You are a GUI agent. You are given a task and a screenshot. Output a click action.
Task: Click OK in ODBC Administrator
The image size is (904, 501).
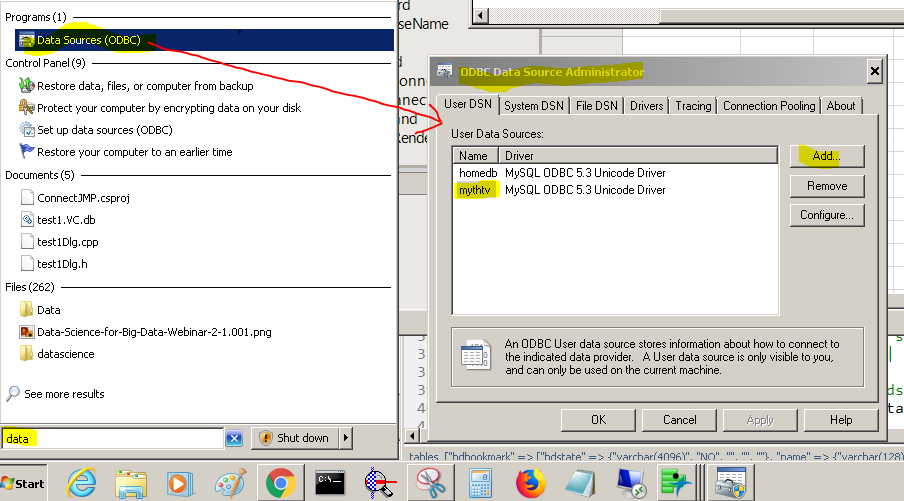click(x=598, y=420)
